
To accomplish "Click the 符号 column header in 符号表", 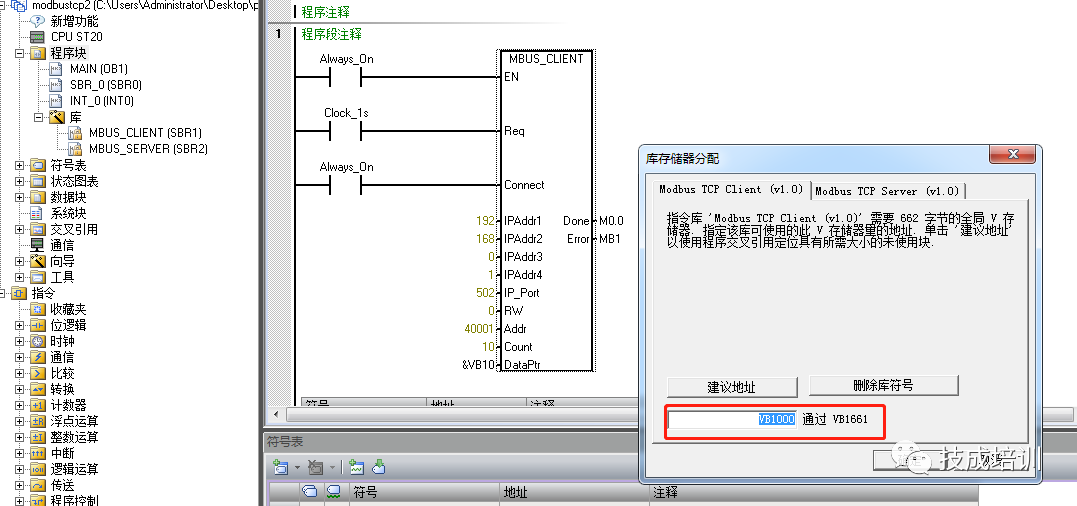I will click(x=422, y=492).
